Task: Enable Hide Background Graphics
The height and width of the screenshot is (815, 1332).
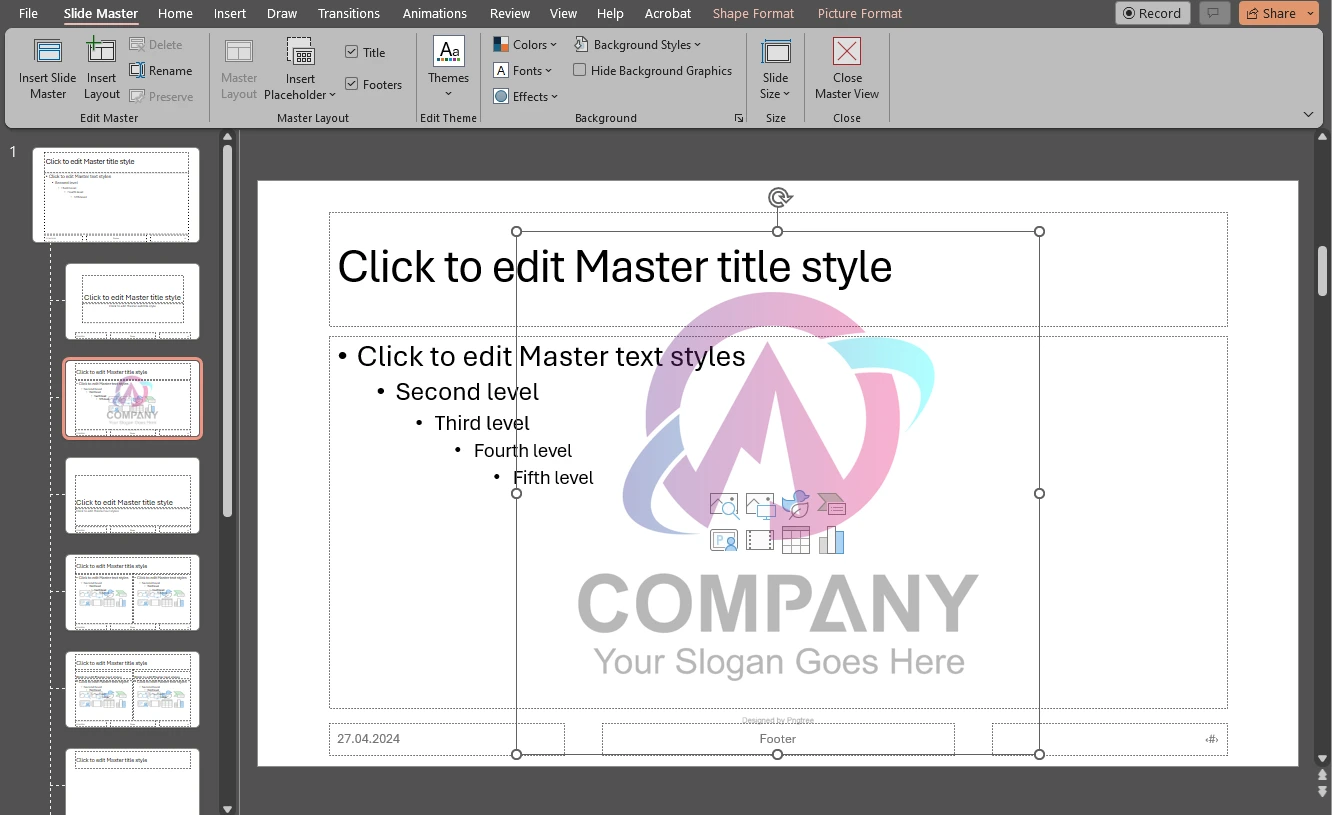Action: [580, 70]
